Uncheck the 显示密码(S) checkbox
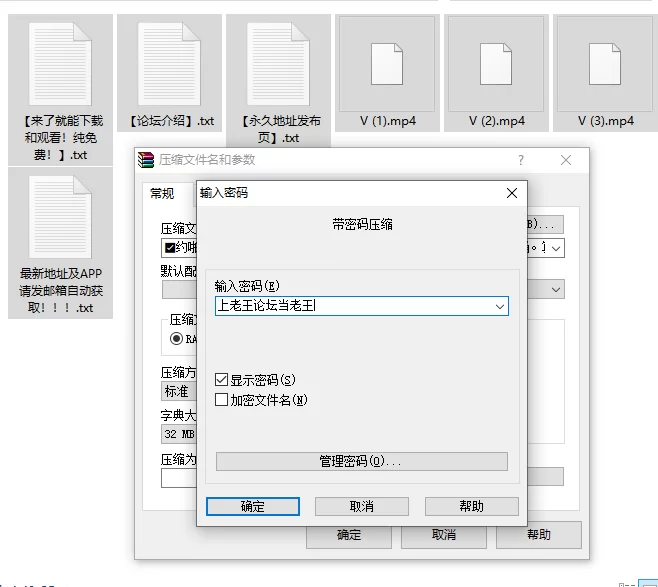 coord(221,380)
